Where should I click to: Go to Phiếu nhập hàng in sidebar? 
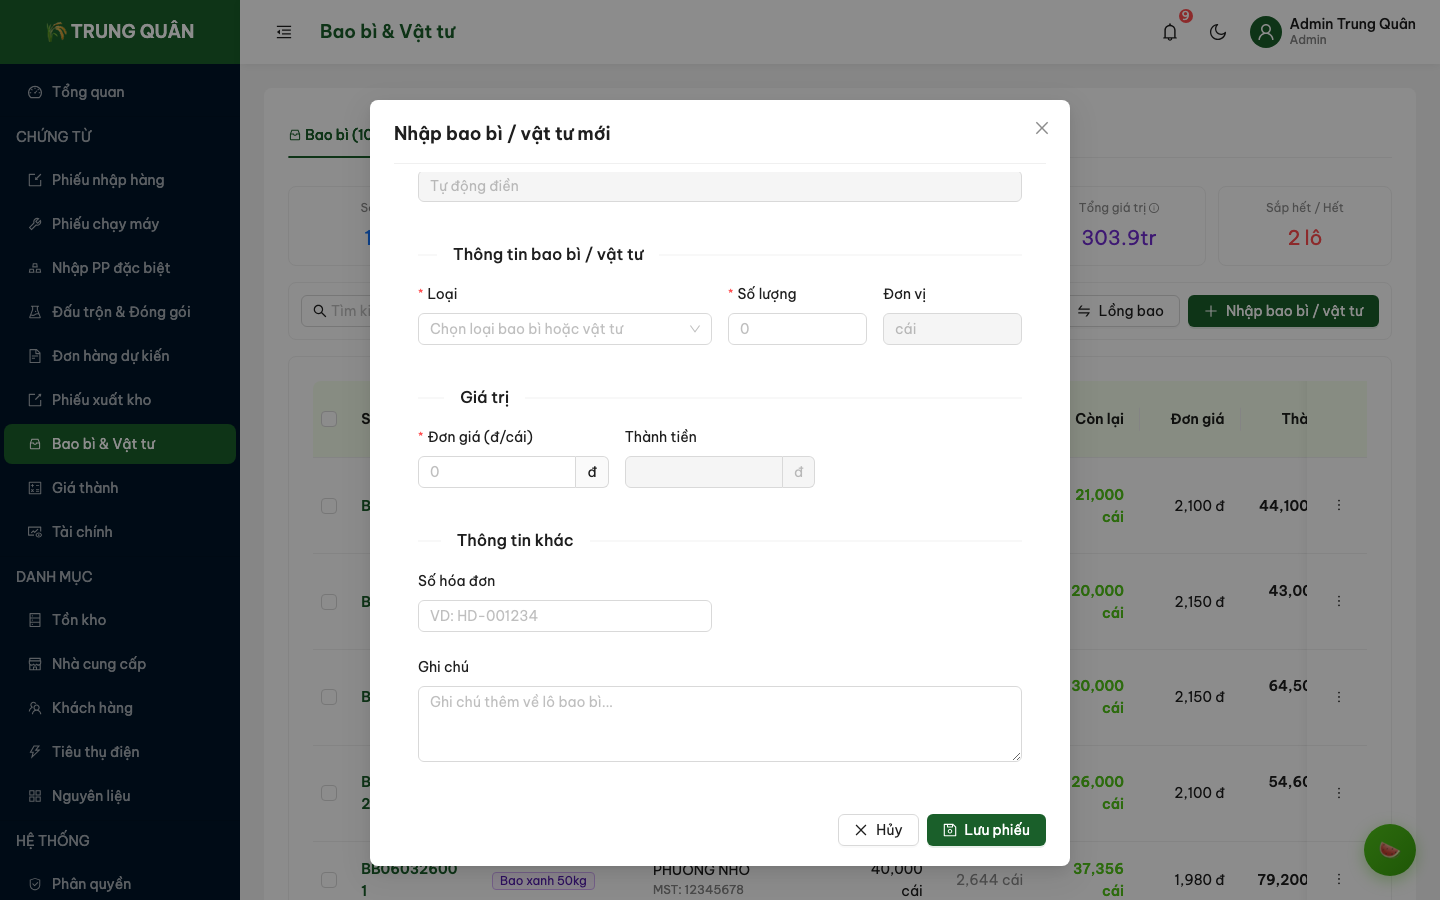(x=108, y=180)
